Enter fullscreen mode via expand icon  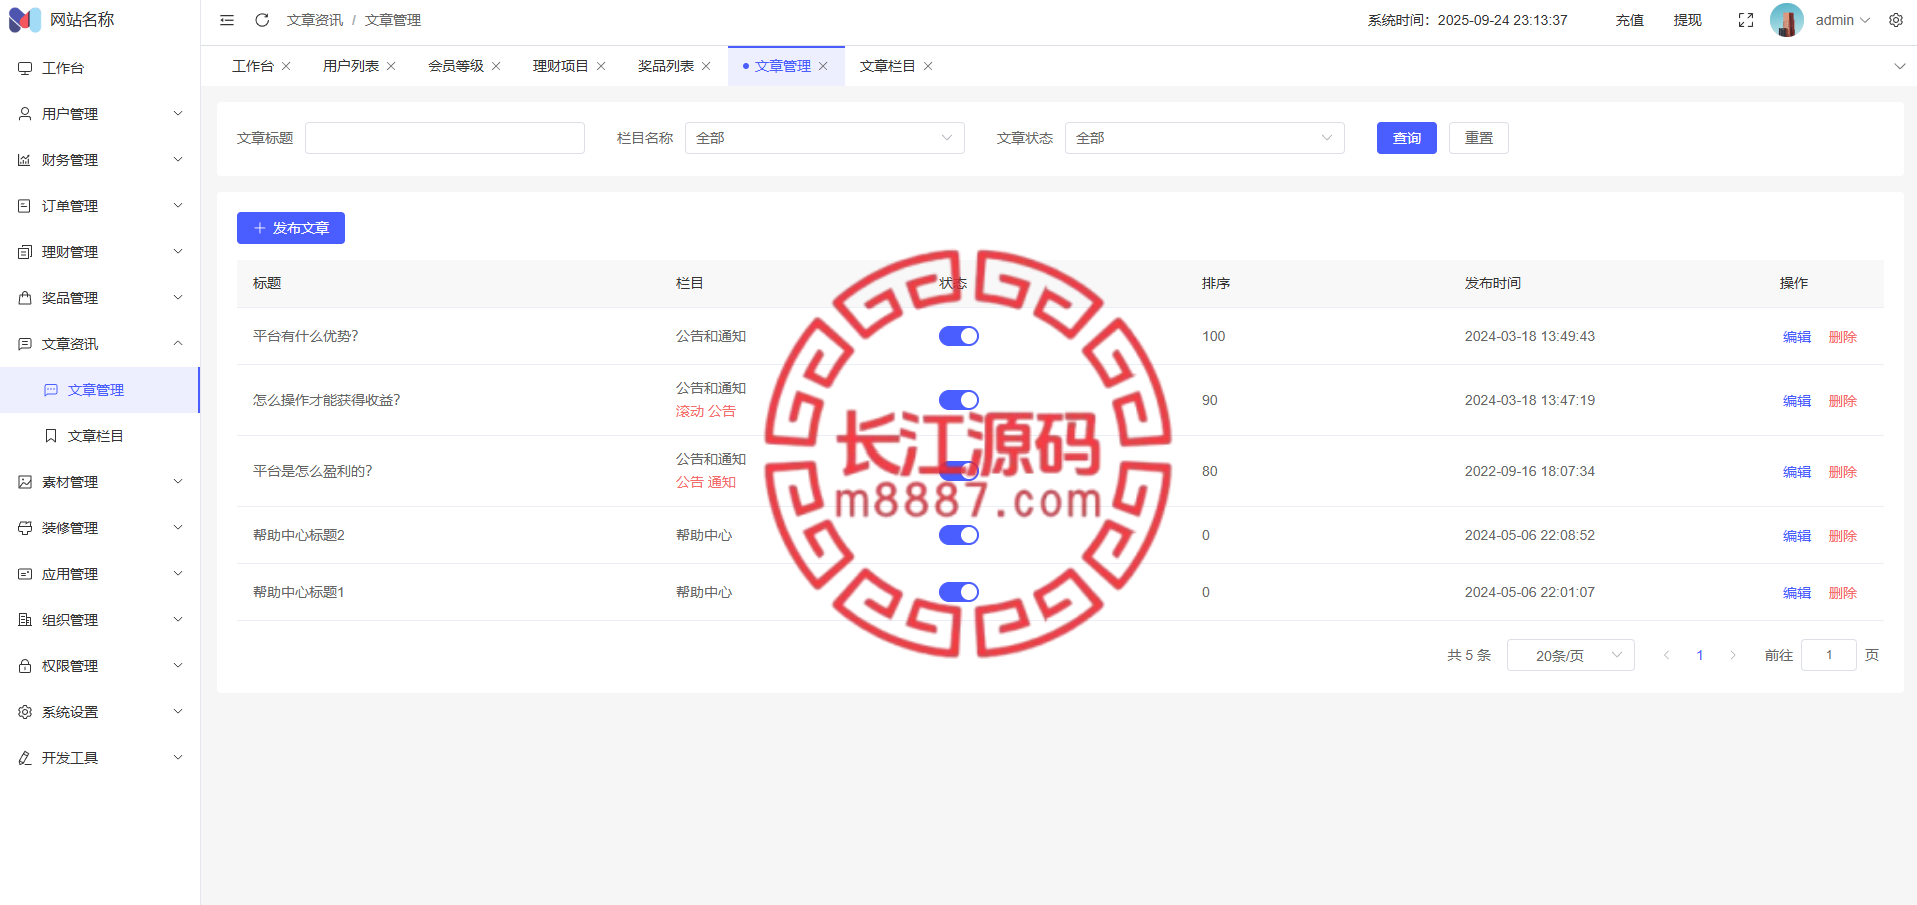1746,20
